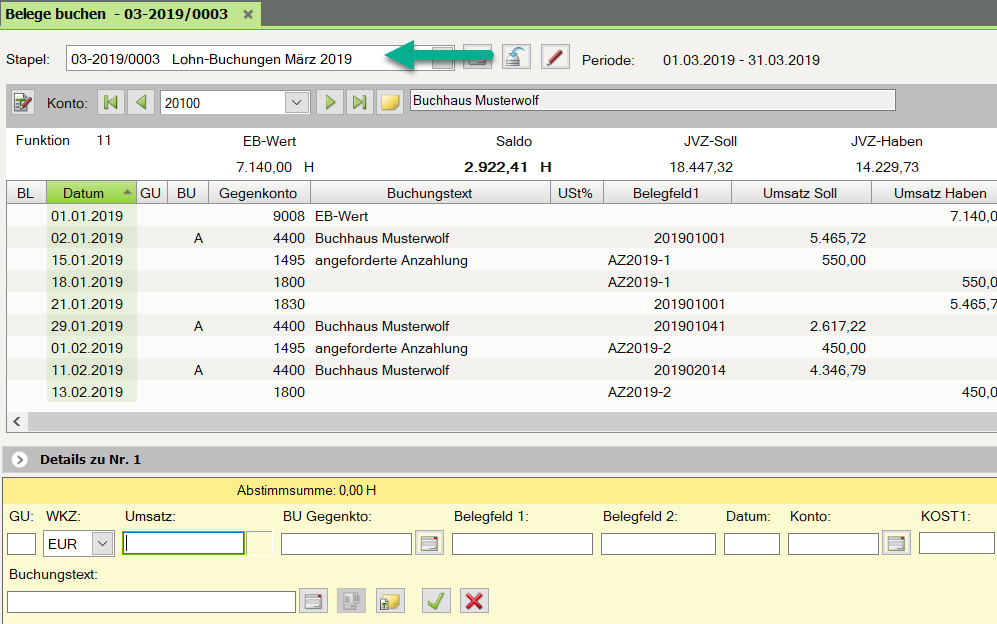Jump to the first account

[x=111, y=102]
